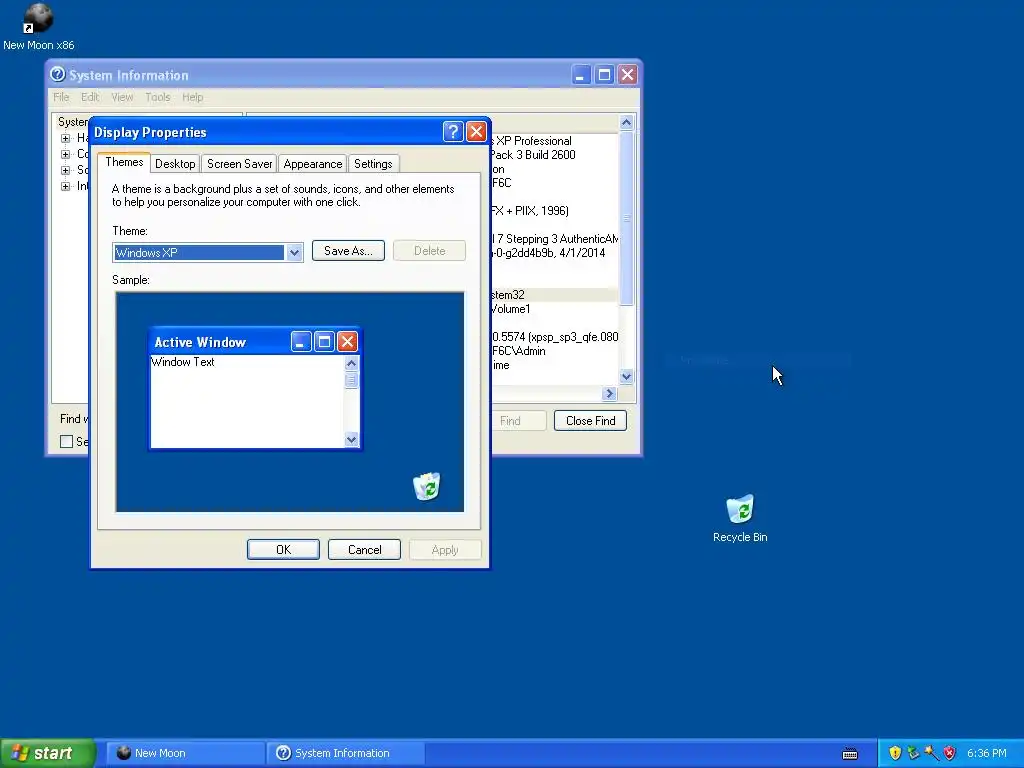Click the Apply button in Display Properties
Viewport: 1024px width, 768px height.
445,550
